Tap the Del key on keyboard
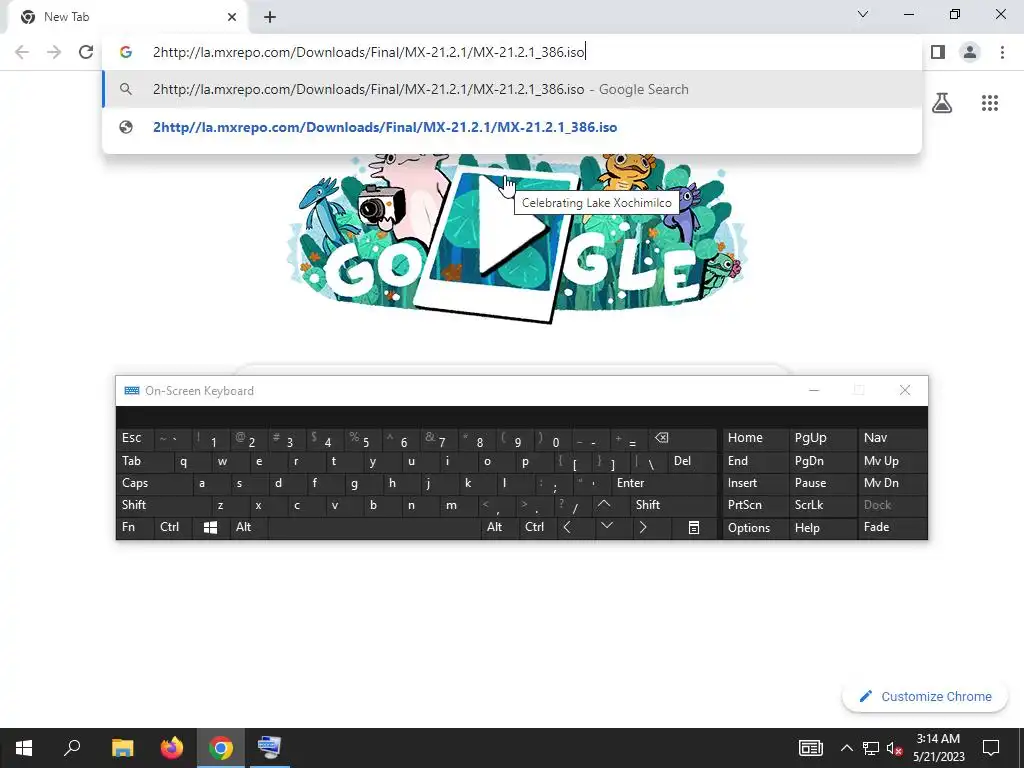This screenshot has height=768, width=1024. (x=693, y=461)
